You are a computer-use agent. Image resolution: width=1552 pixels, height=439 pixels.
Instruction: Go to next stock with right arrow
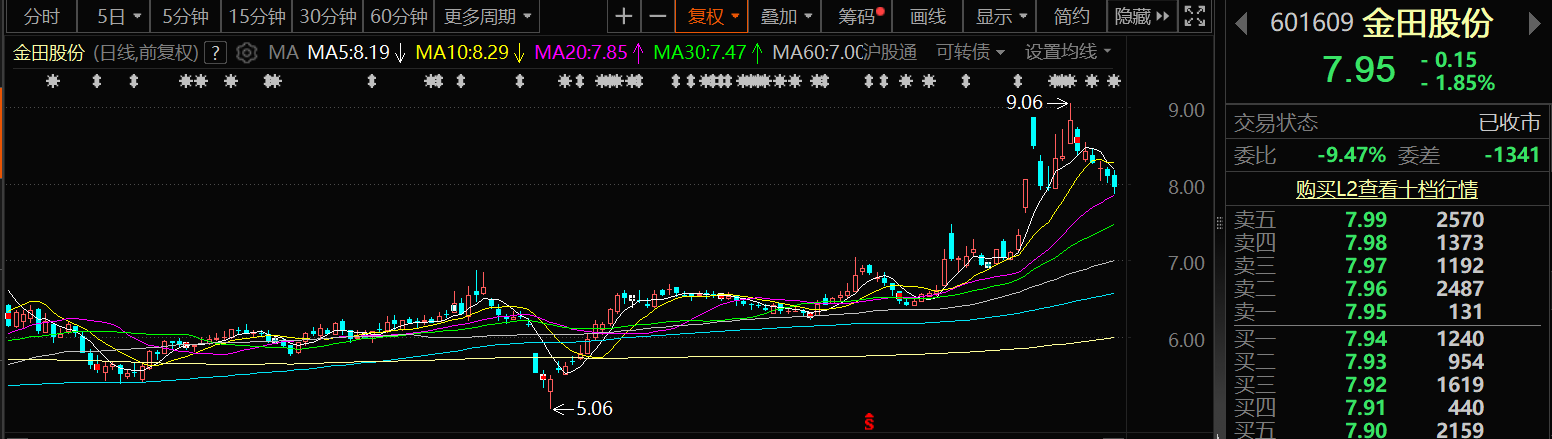click(1538, 22)
